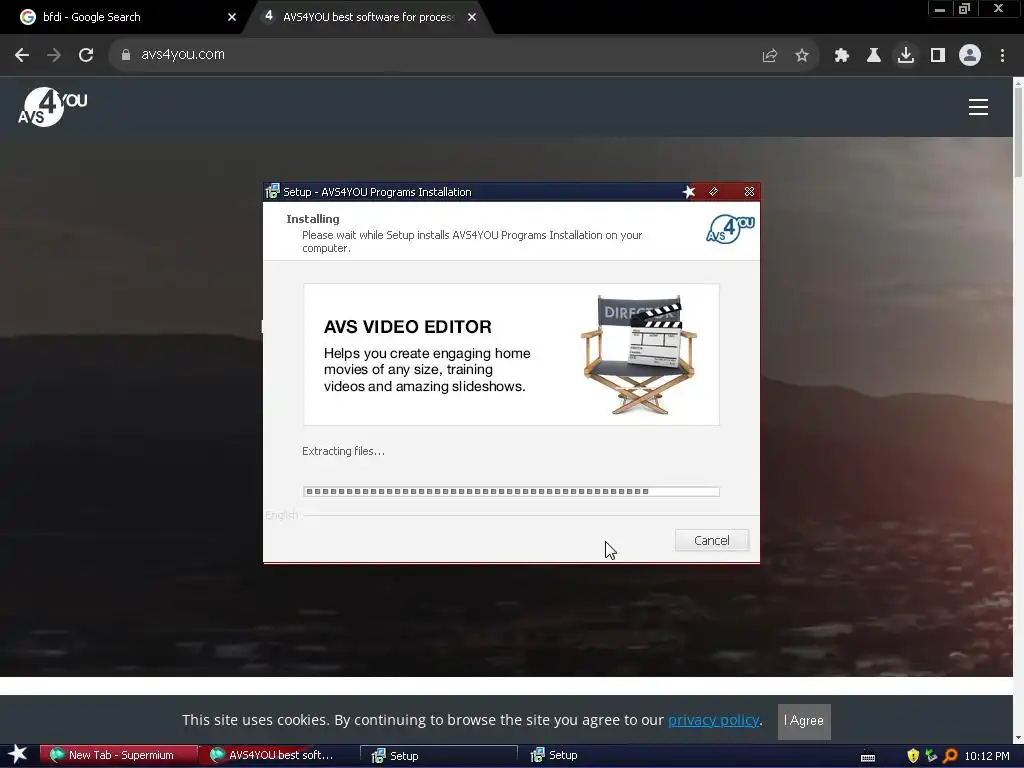
Task: Activate the second Setup taskbar button
Action: click(598, 755)
